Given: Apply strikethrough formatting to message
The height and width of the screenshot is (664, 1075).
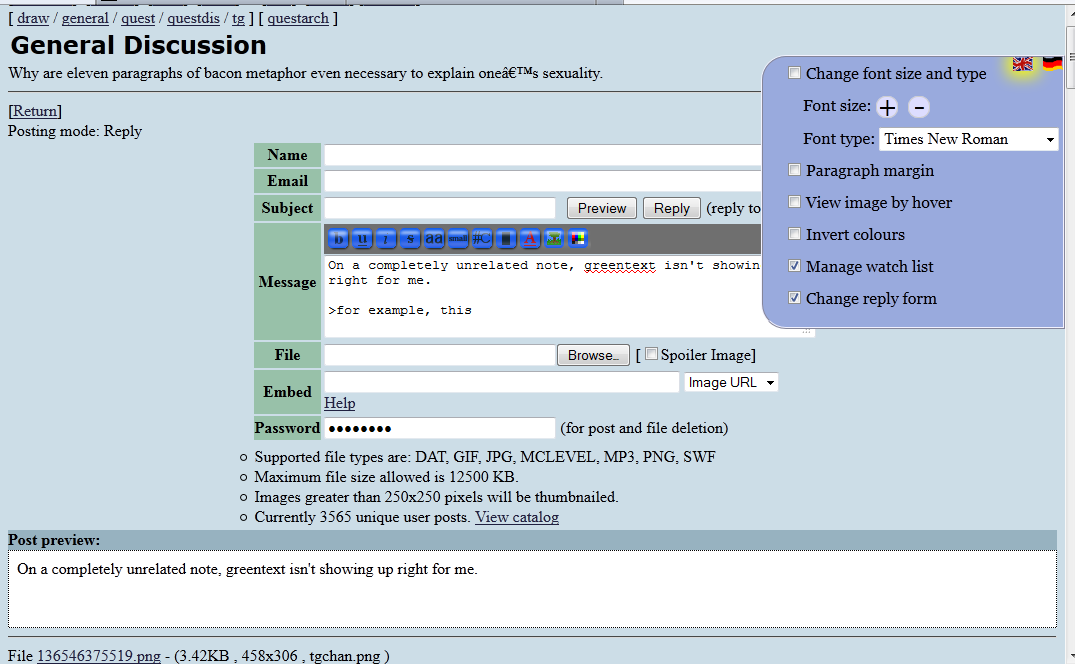Looking at the screenshot, I should tap(409, 239).
